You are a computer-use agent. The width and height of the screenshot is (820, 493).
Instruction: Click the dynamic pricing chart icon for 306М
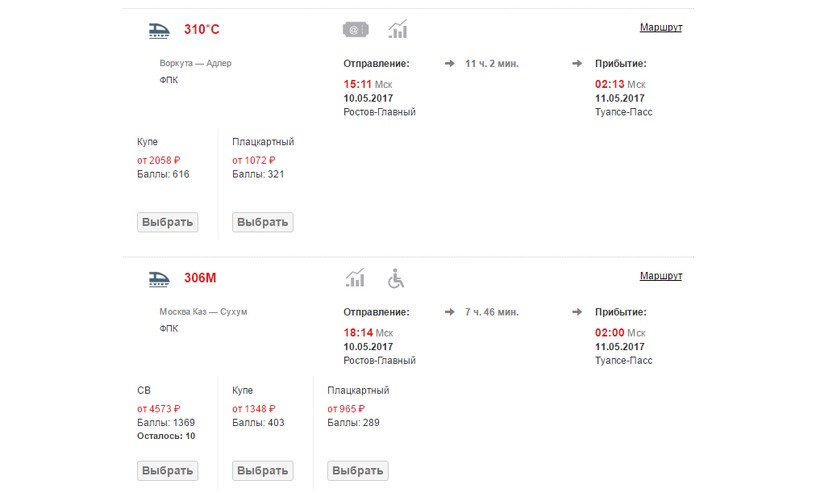point(355,277)
